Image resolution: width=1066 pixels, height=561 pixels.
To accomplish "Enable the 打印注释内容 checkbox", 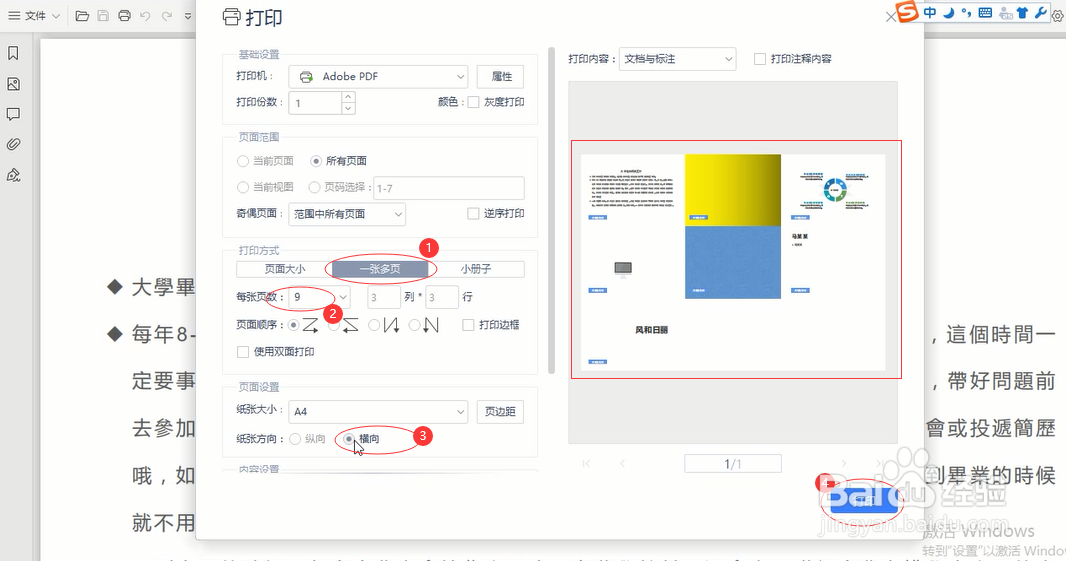I will tap(760, 59).
